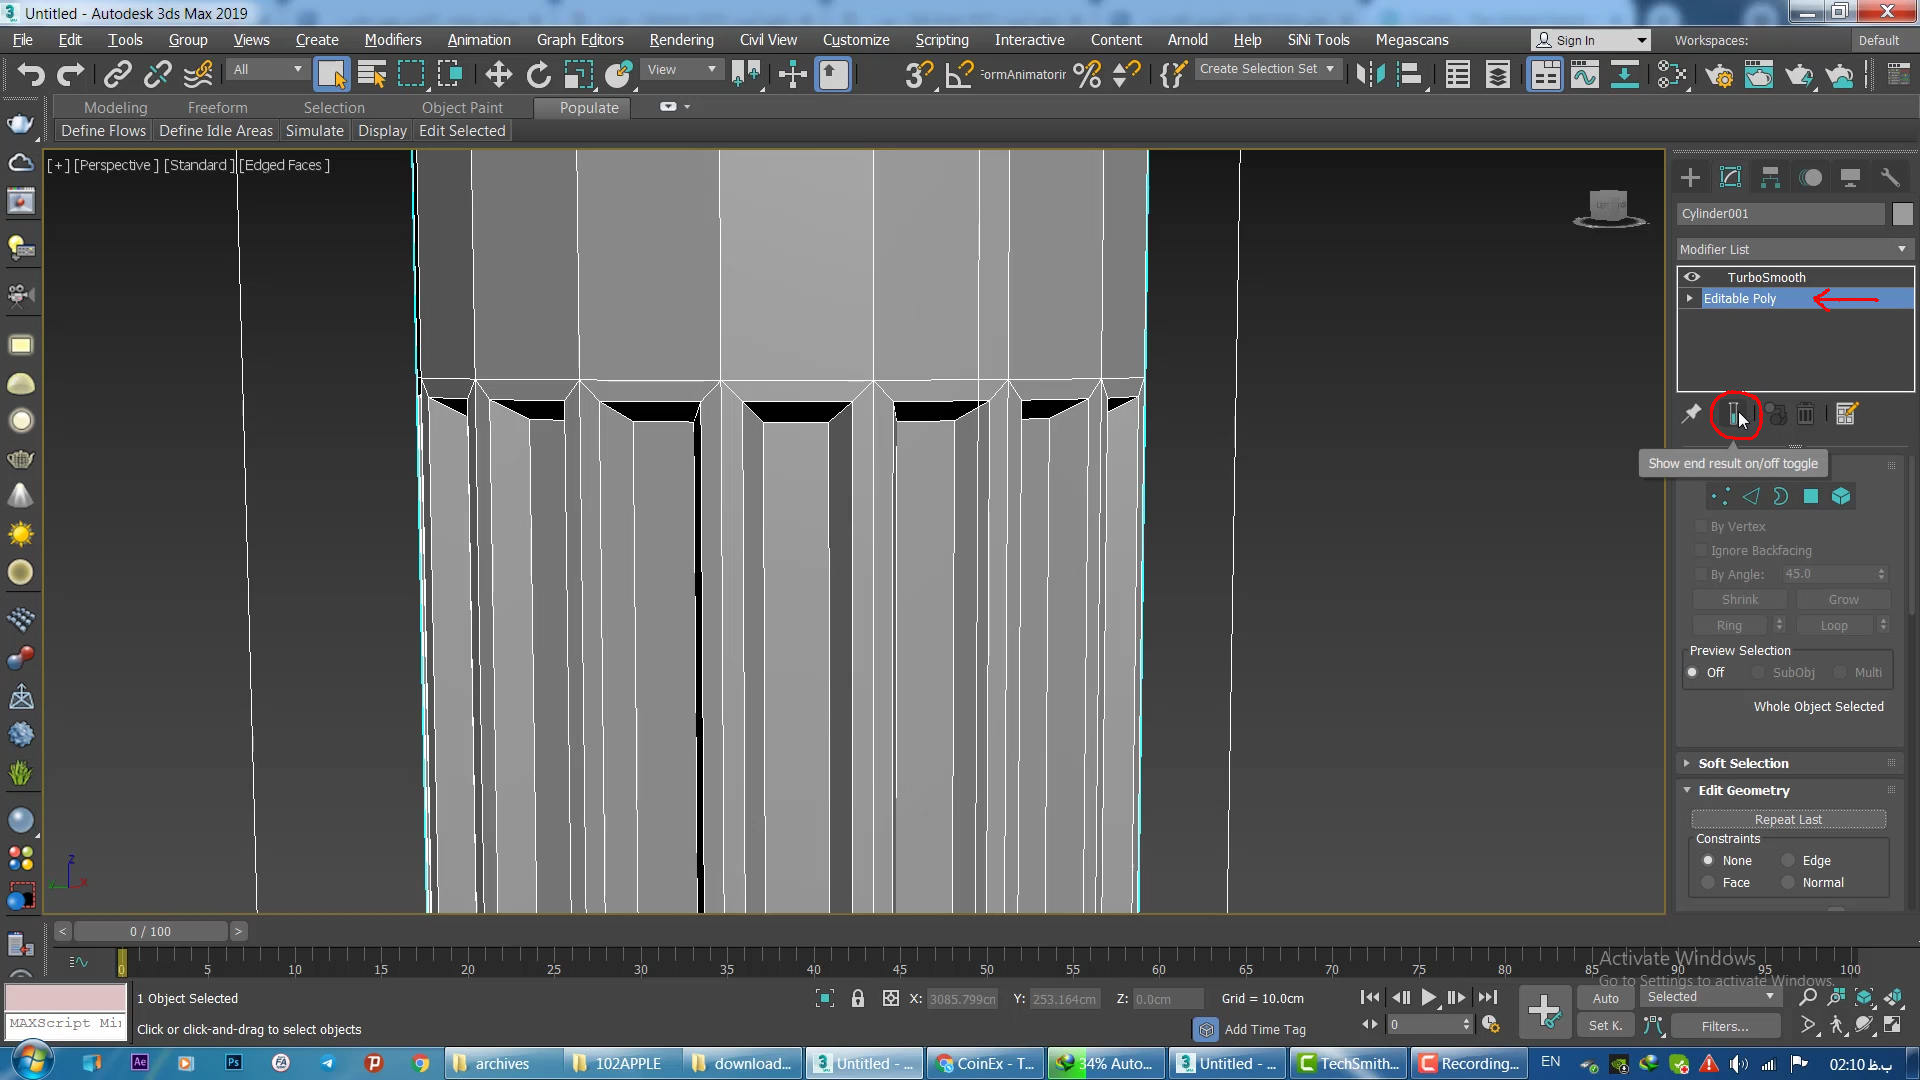
Task: Select Face constraint radio
Action: pyautogui.click(x=1708, y=882)
